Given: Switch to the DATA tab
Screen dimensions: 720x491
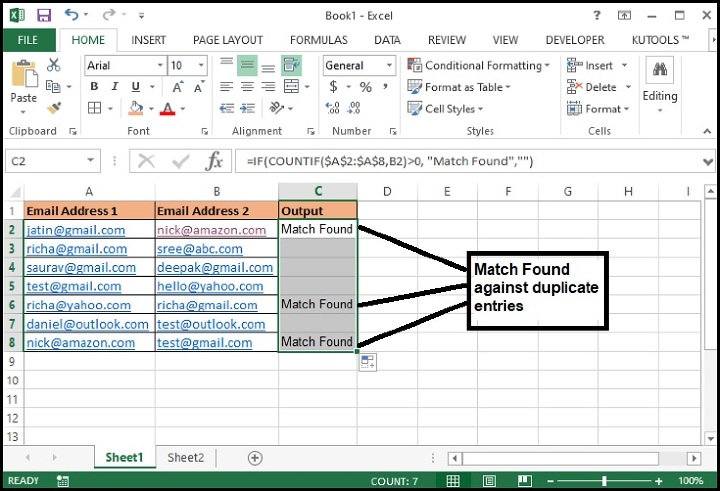Looking at the screenshot, I should (x=387, y=40).
